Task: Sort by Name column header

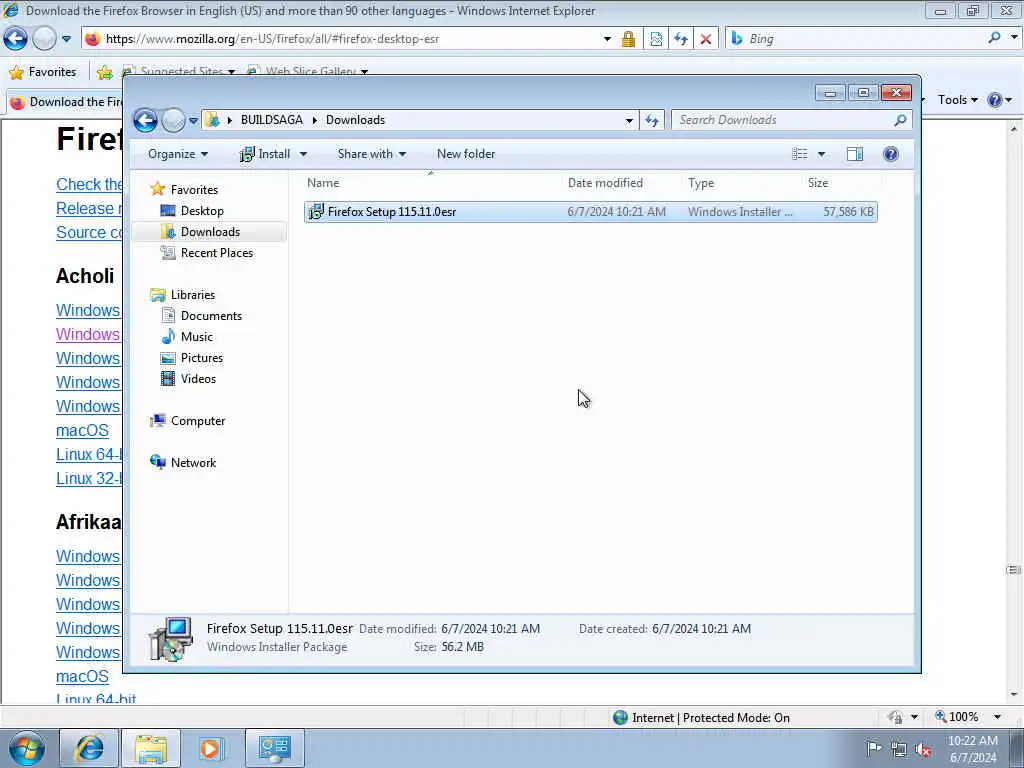Action: click(x=431, y=183)
